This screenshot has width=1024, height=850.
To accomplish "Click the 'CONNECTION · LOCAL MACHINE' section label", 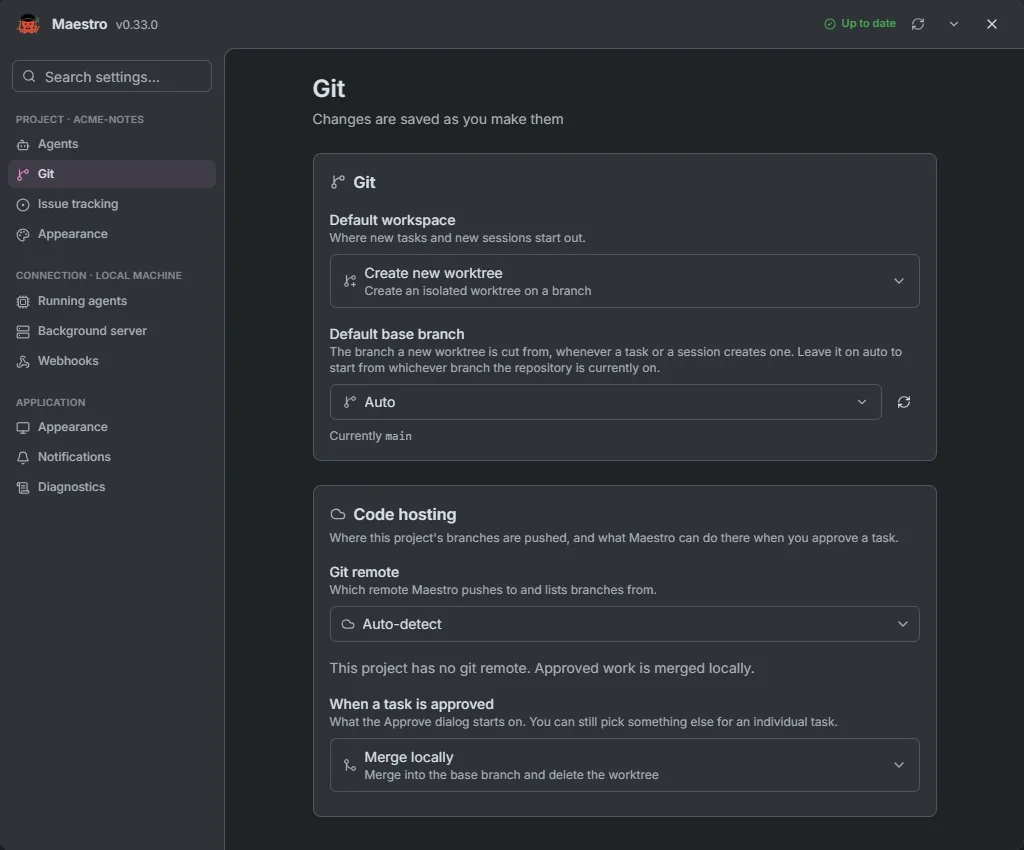I will tap(99, 275).
